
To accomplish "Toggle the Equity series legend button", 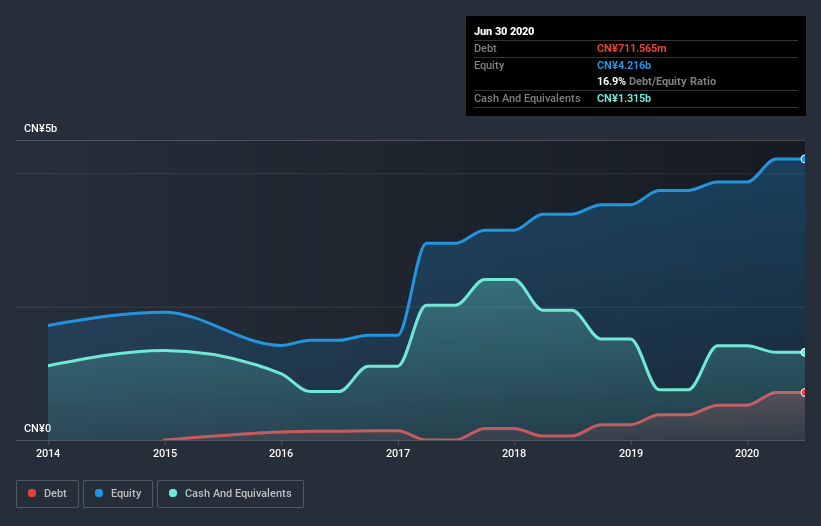I will point(118,494).
